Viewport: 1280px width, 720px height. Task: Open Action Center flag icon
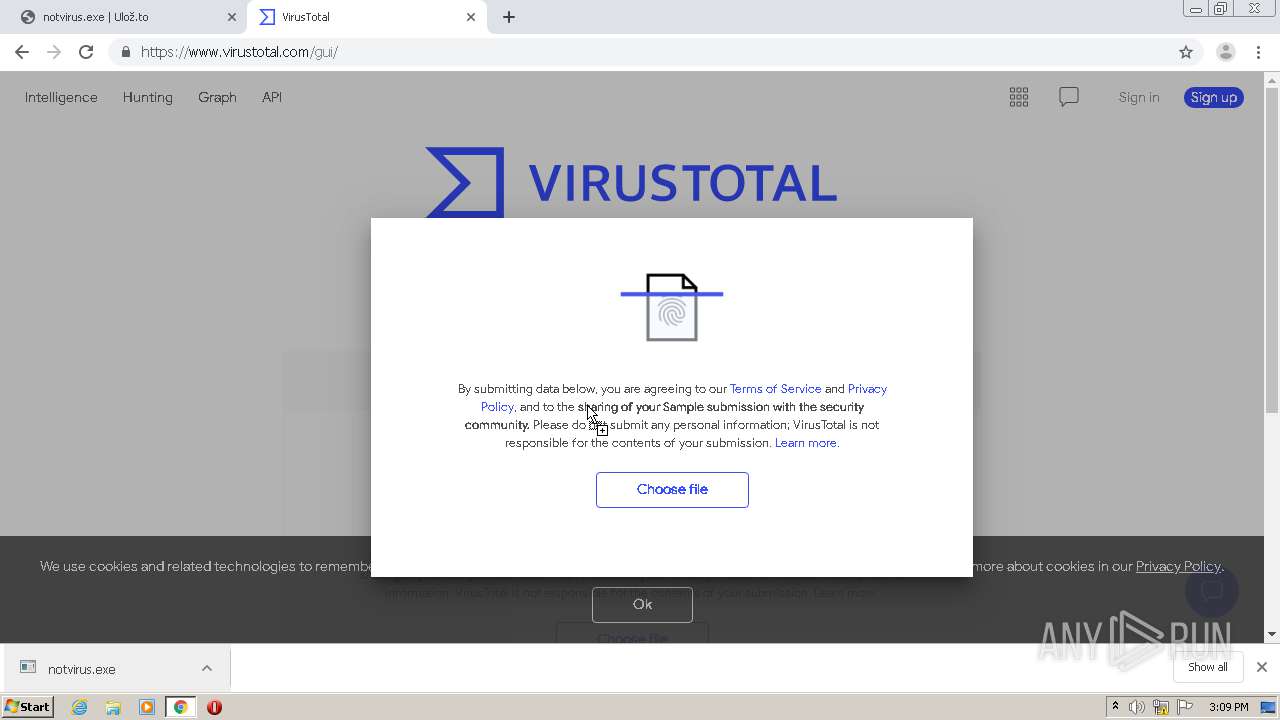coord(1185,707)
